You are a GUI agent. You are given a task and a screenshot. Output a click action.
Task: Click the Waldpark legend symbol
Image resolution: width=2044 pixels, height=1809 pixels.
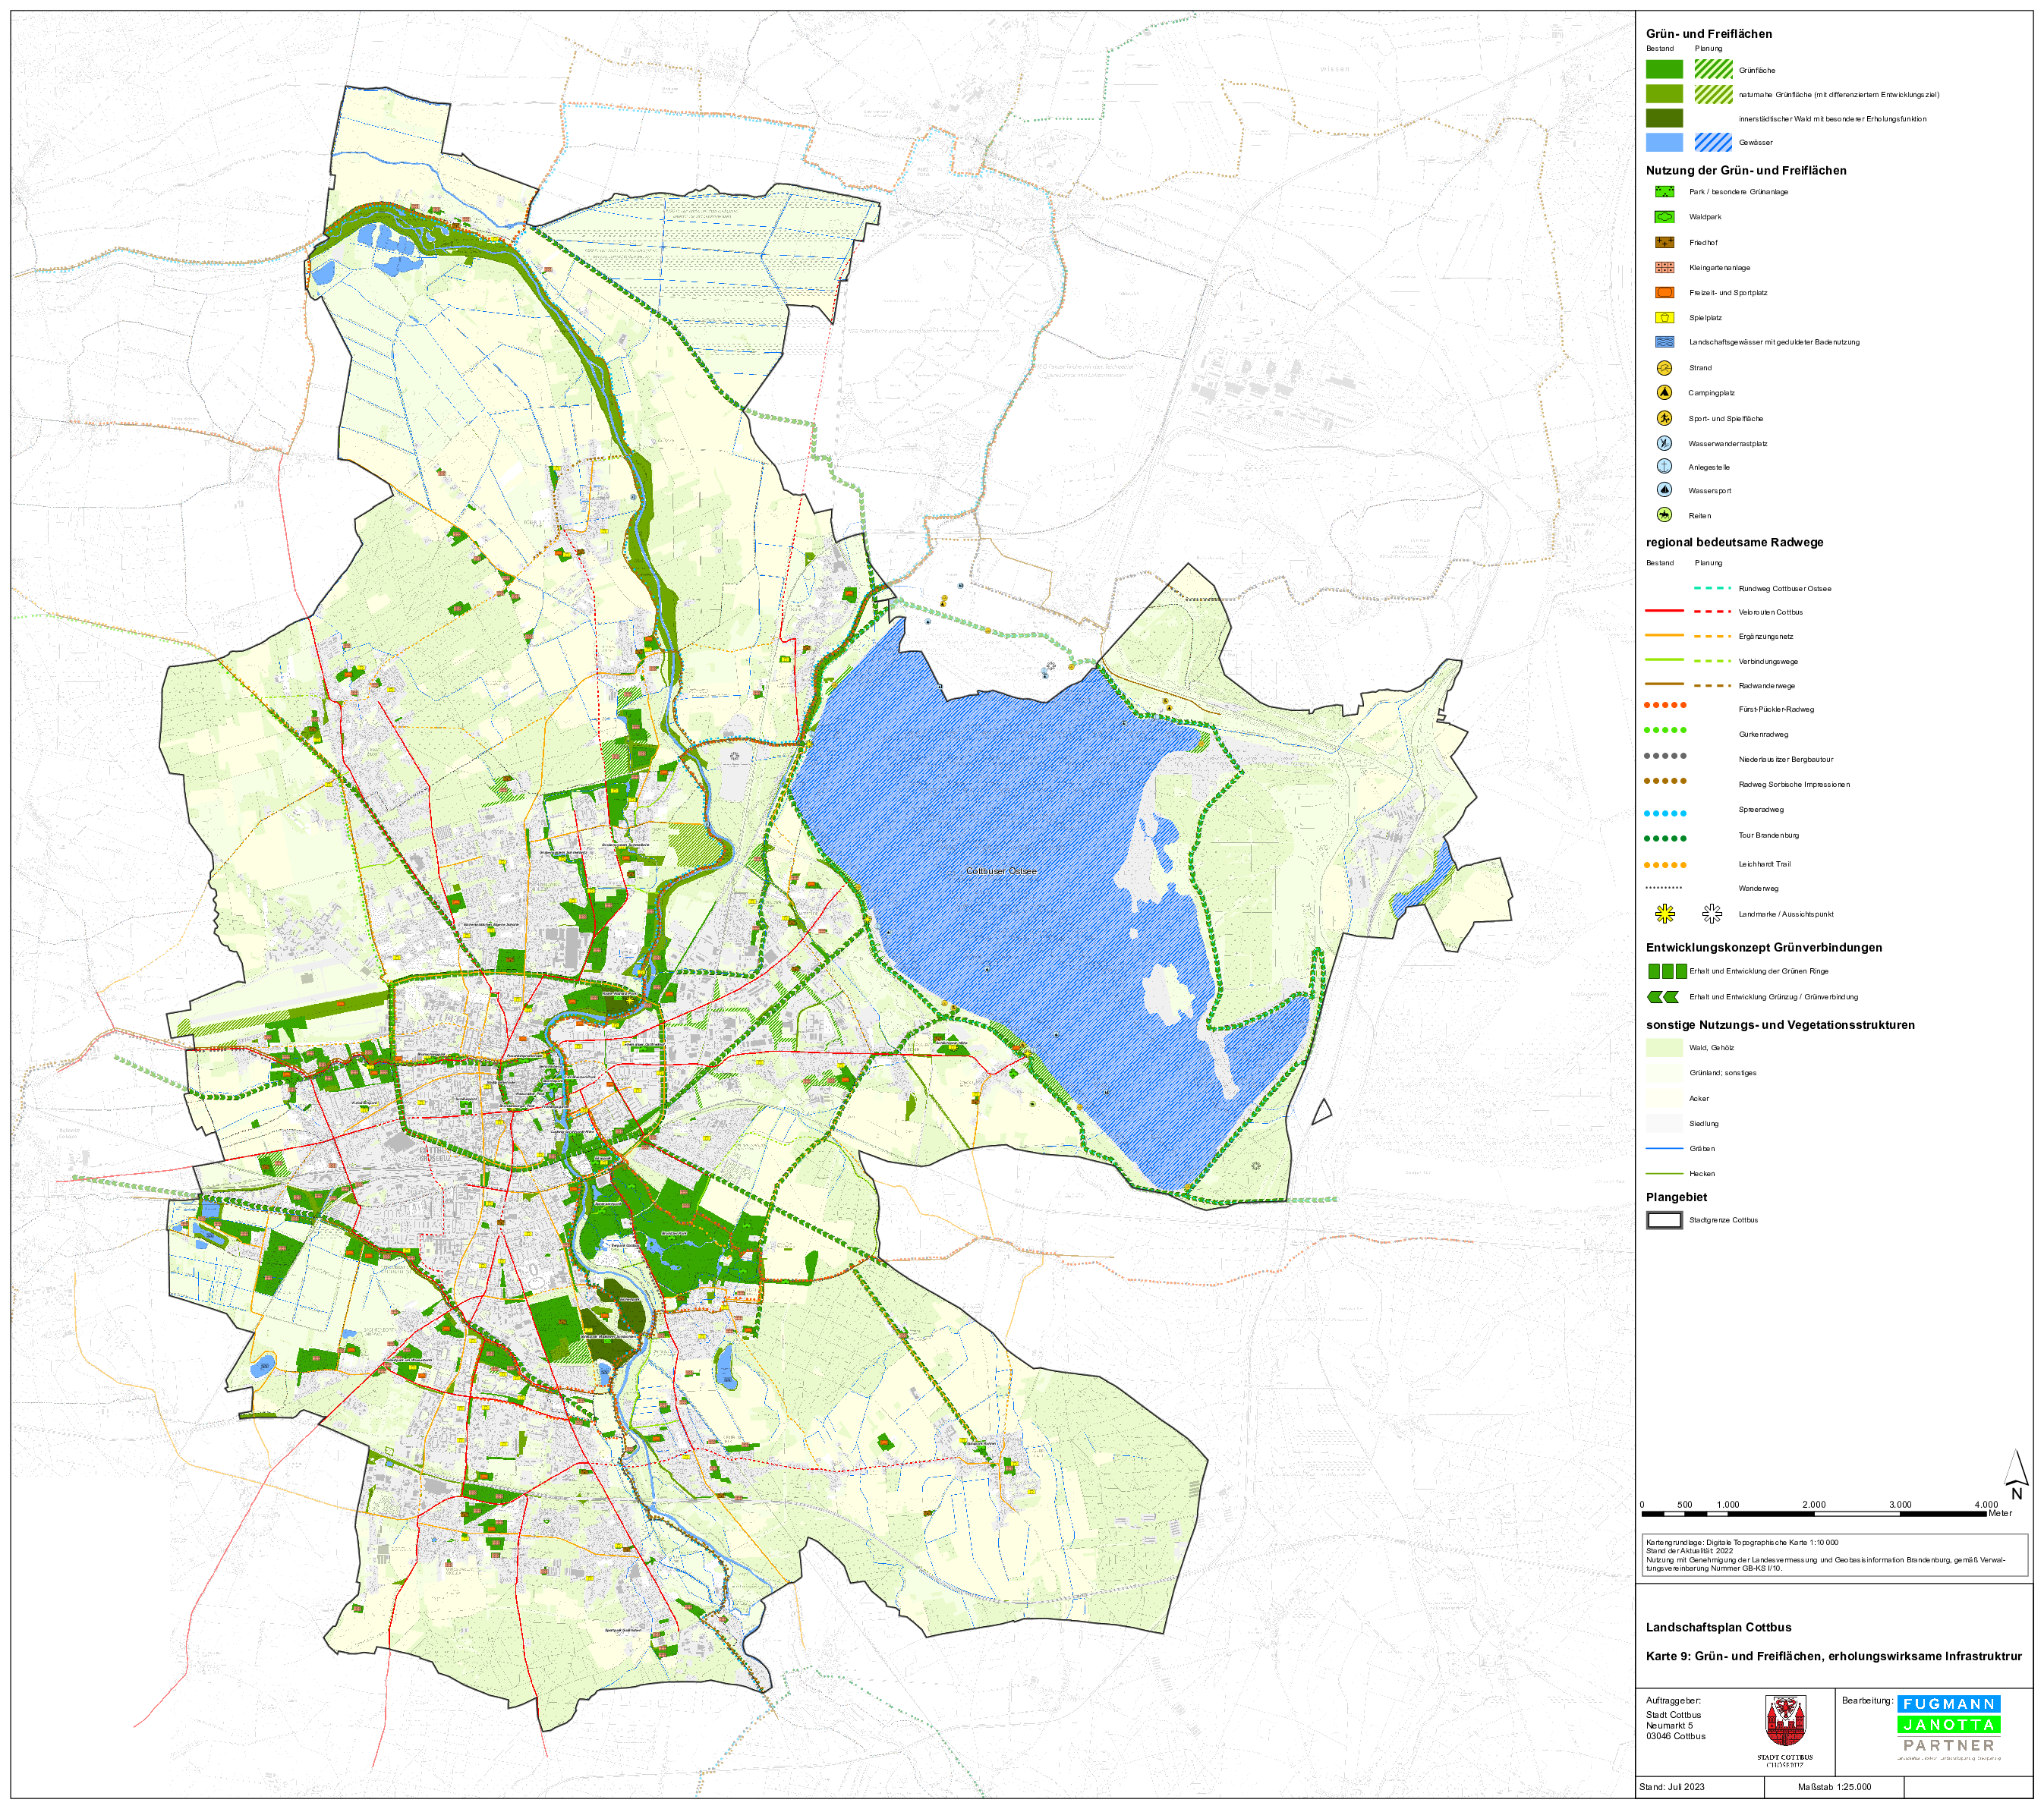[x=1664, y=217]
